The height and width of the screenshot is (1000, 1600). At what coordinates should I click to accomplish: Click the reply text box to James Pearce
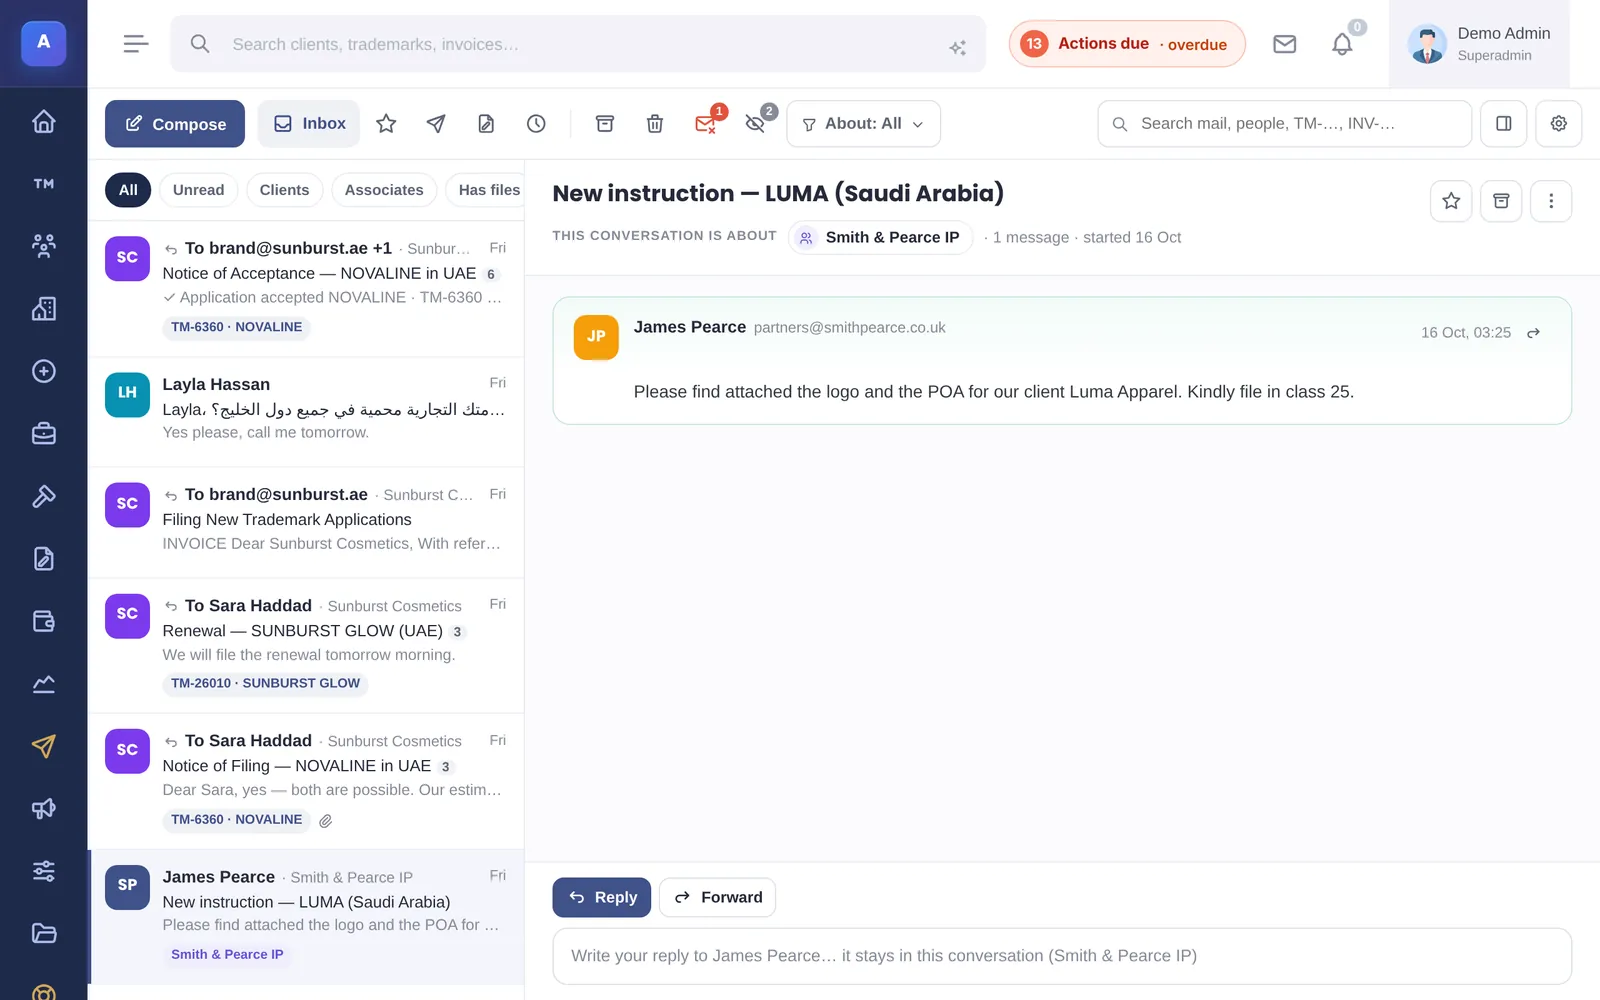click(x=1062, y=956)
